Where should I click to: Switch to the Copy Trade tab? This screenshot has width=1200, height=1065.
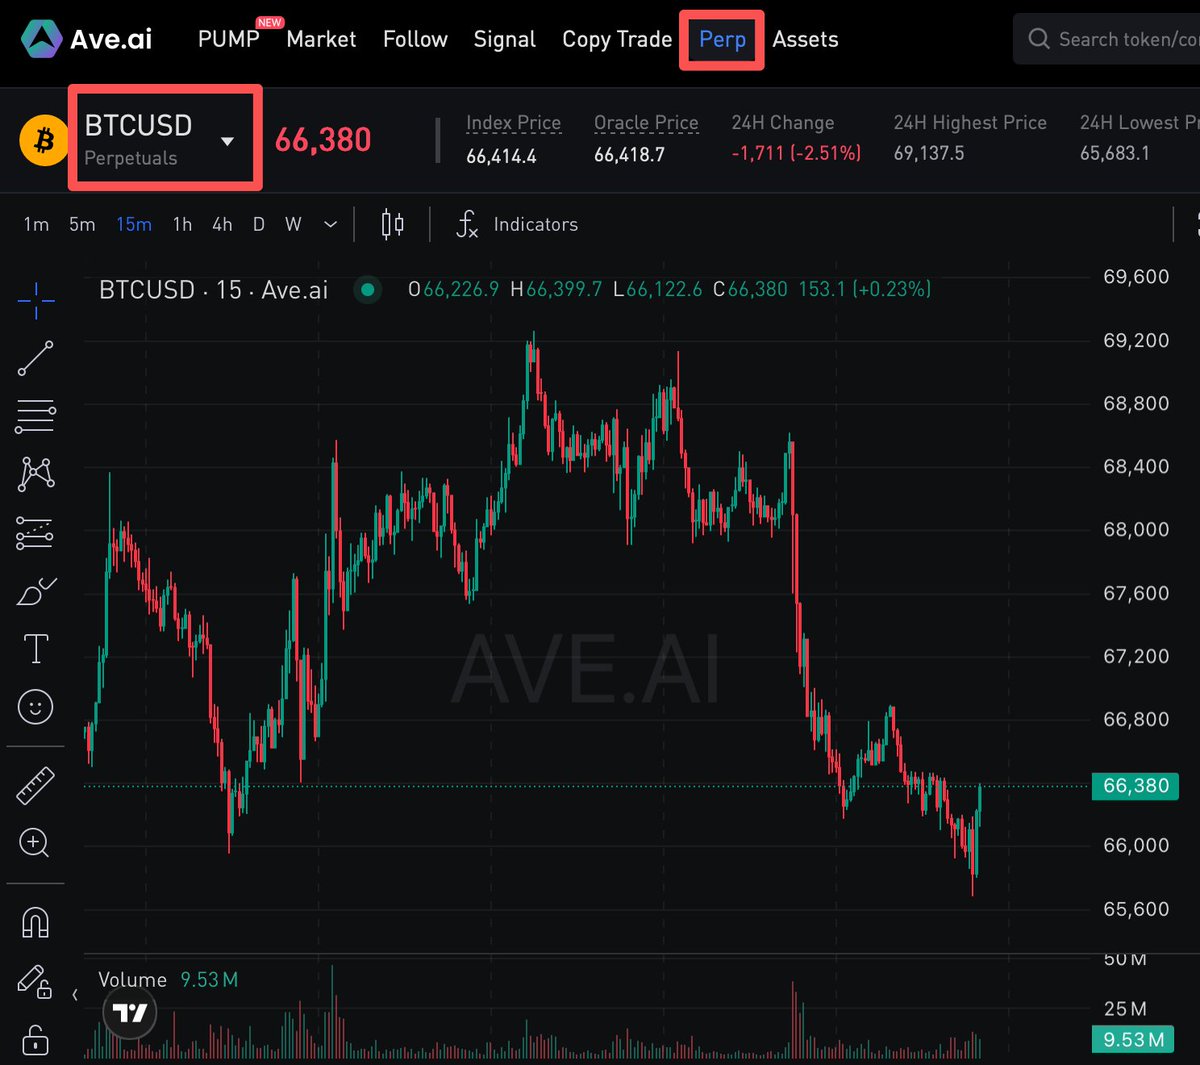click(617, 40)
